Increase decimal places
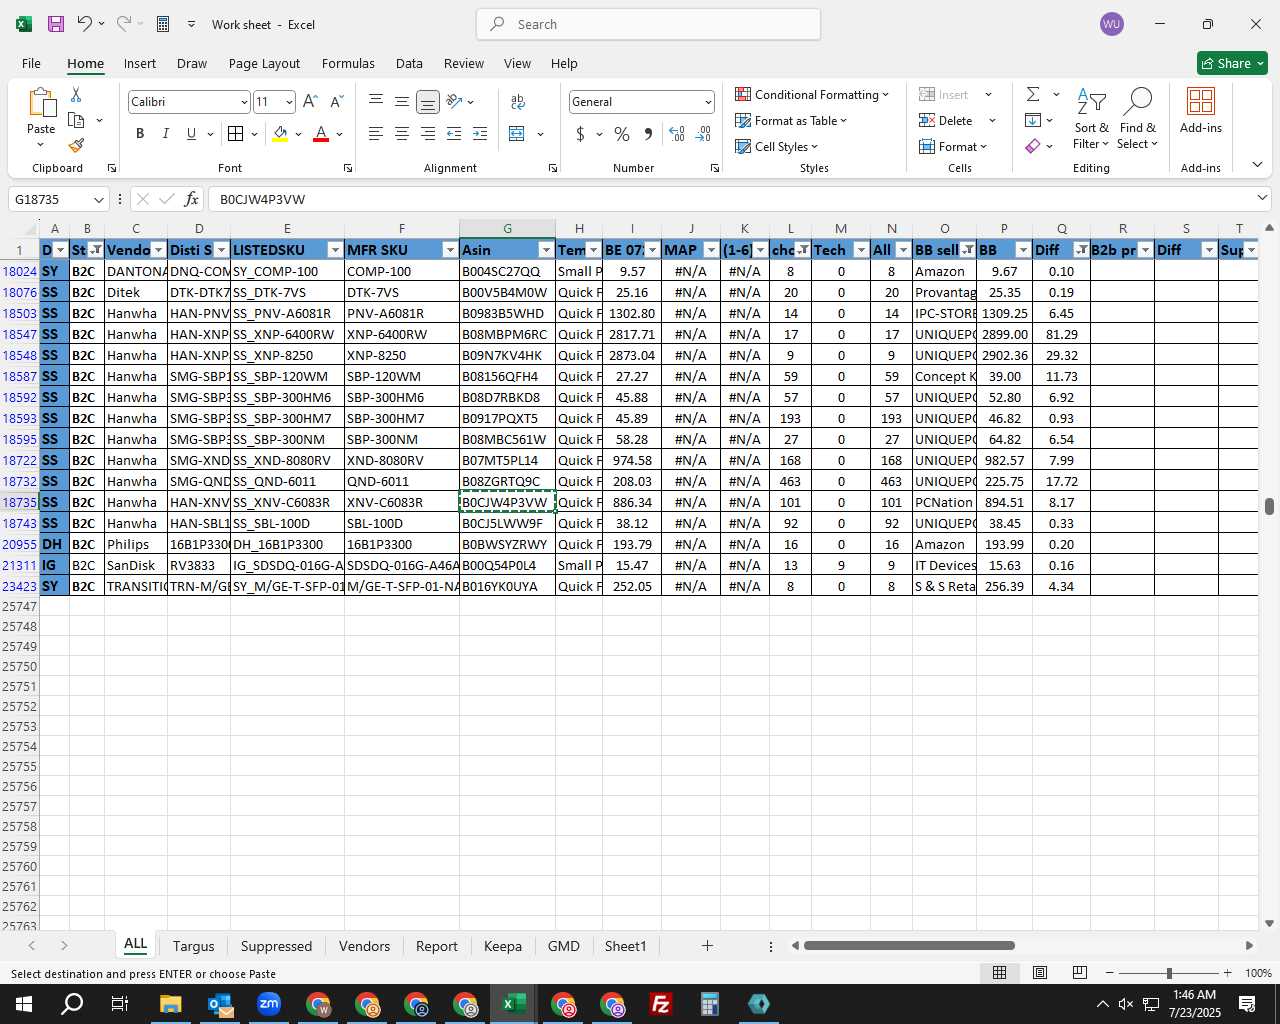 [x=677, y=134]
